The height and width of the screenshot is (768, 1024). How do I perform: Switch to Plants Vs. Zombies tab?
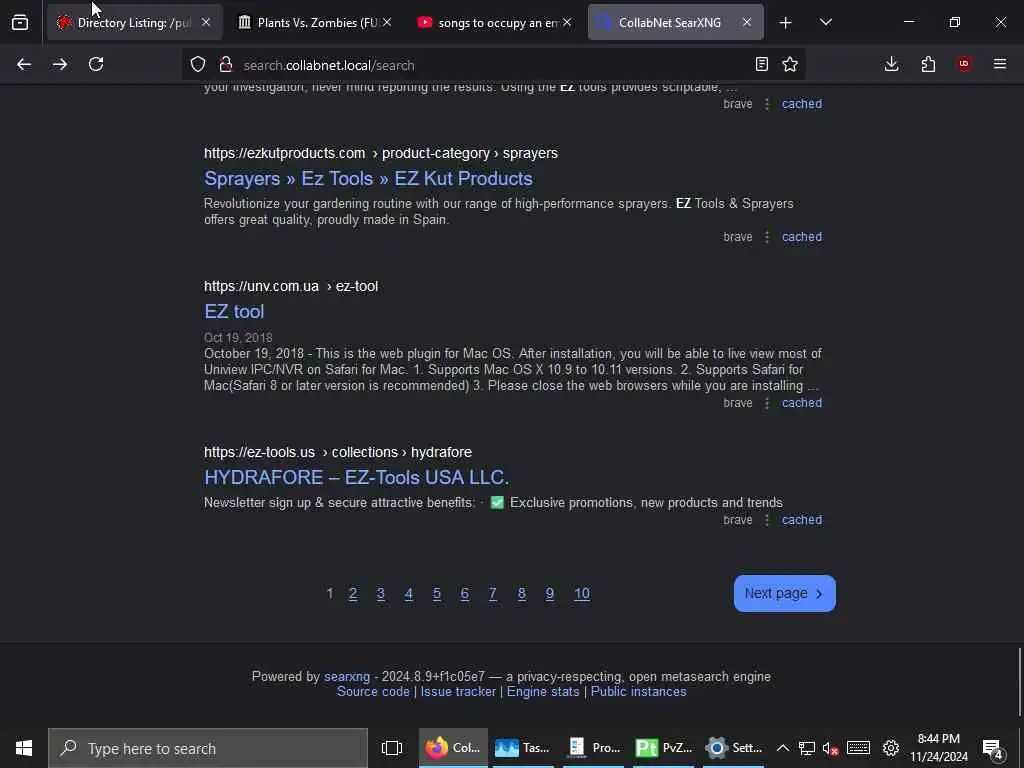point(313,22)
